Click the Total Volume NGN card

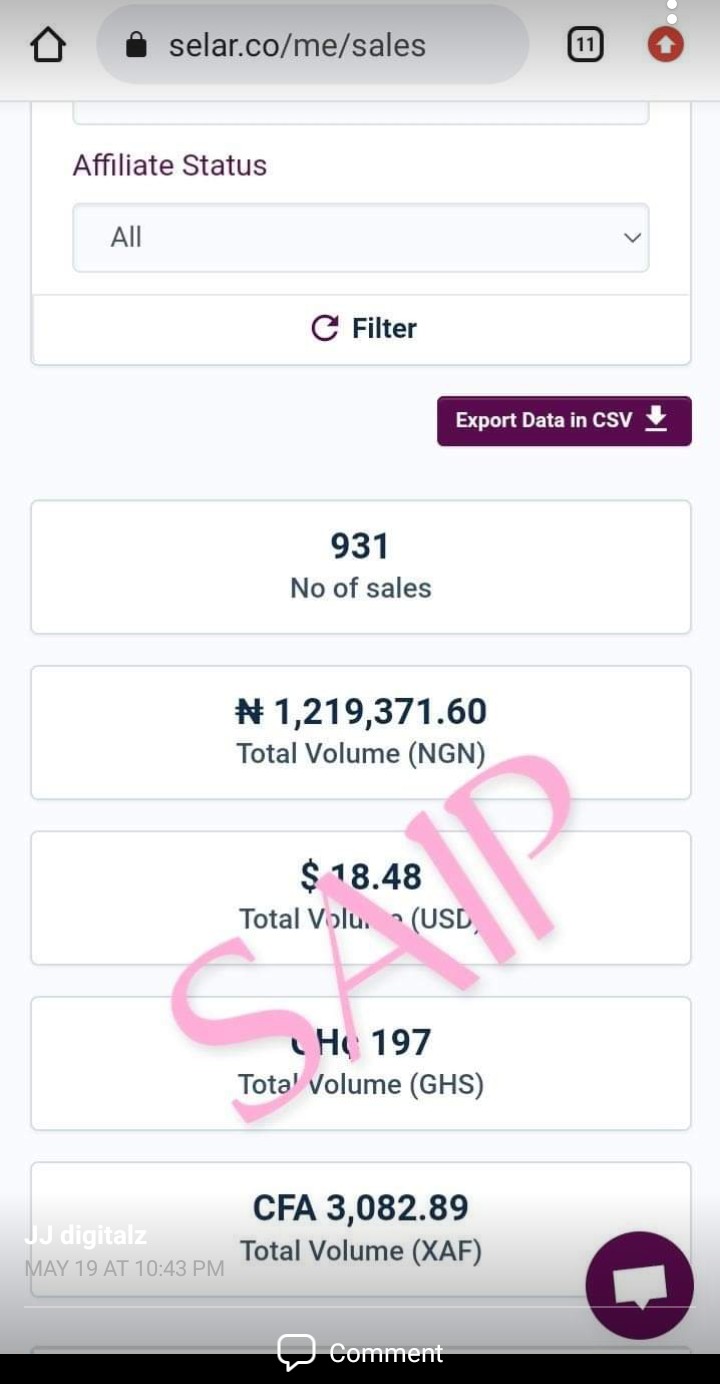coord(360,731)
